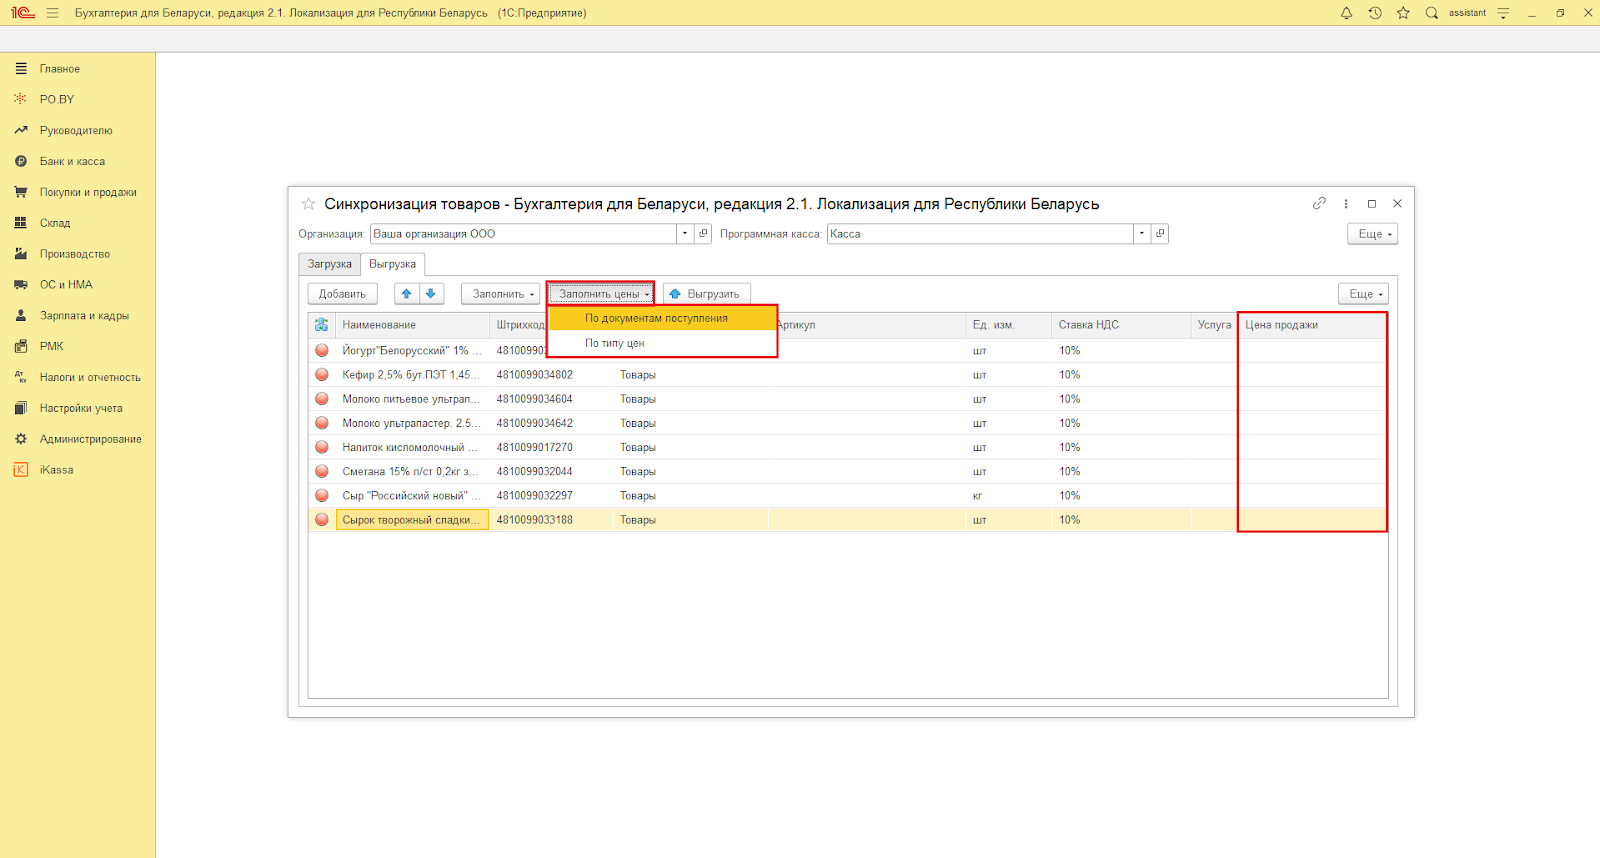
Task: Open favorites star icon in title bar
Action: pos(1403,13)
